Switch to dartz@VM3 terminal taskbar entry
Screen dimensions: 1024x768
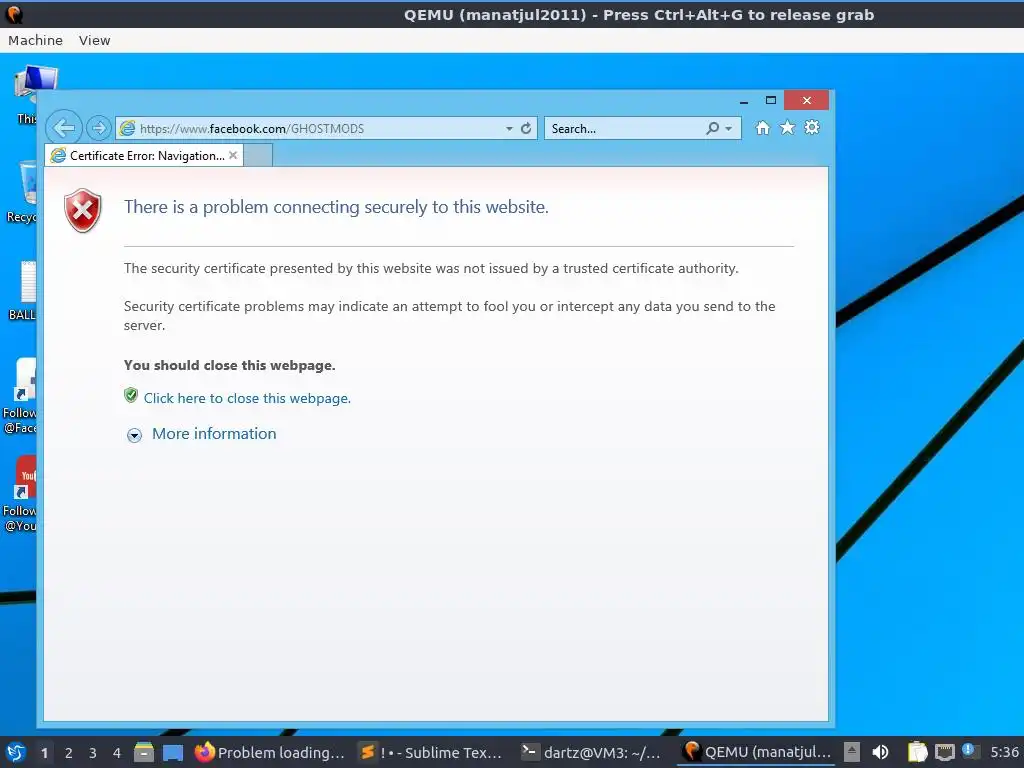592,752
